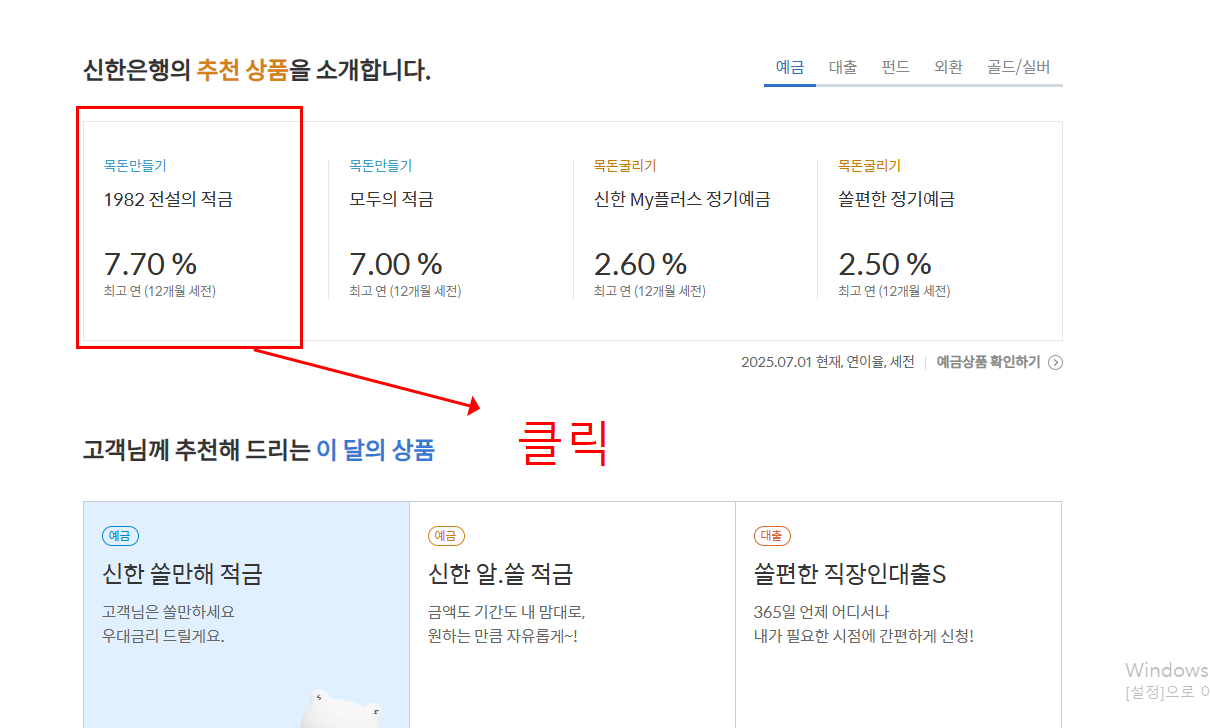
Task: Click the 예금 badge on 신한 알.쏠 적금
Action: coord(446,536)
